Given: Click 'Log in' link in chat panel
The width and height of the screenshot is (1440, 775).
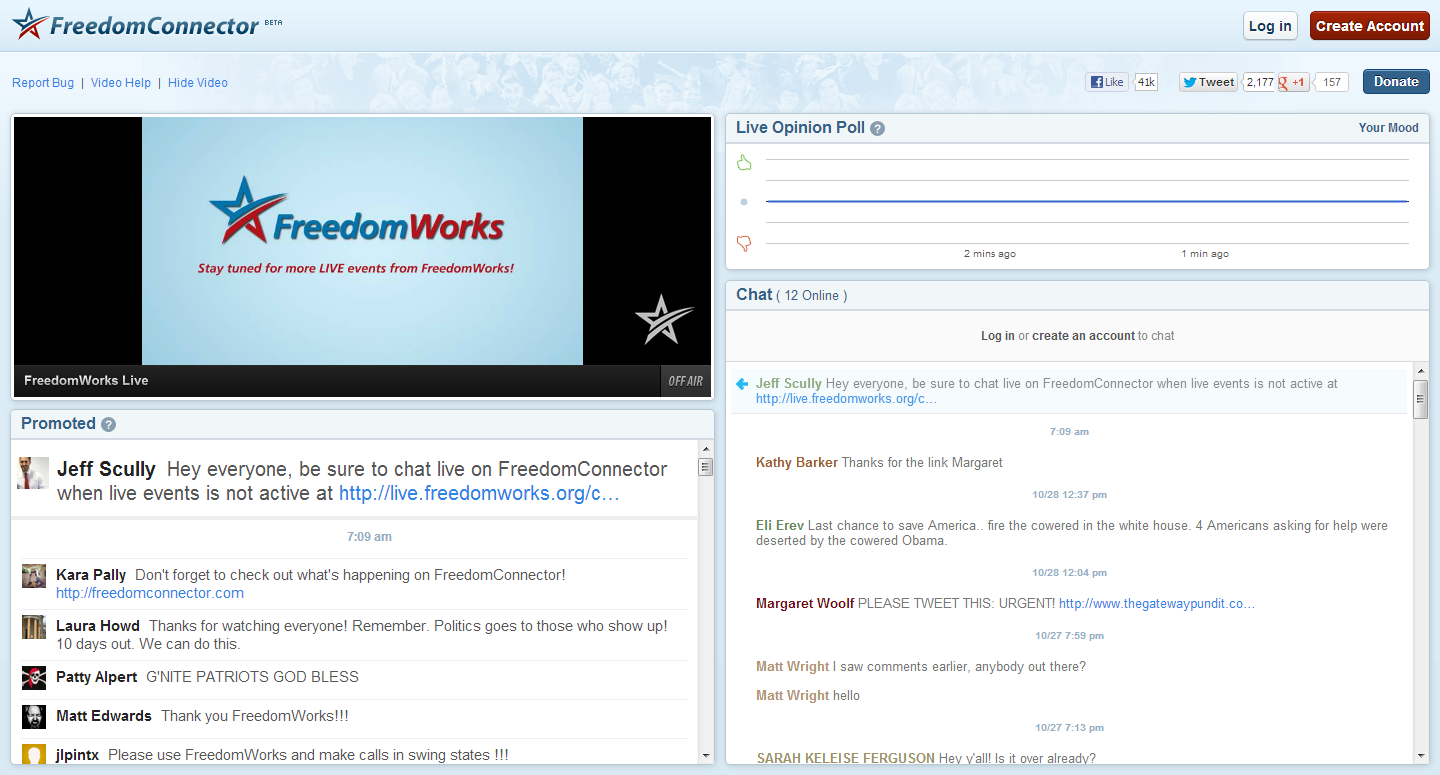Looking at the screenshot, I should coord(998,336).
